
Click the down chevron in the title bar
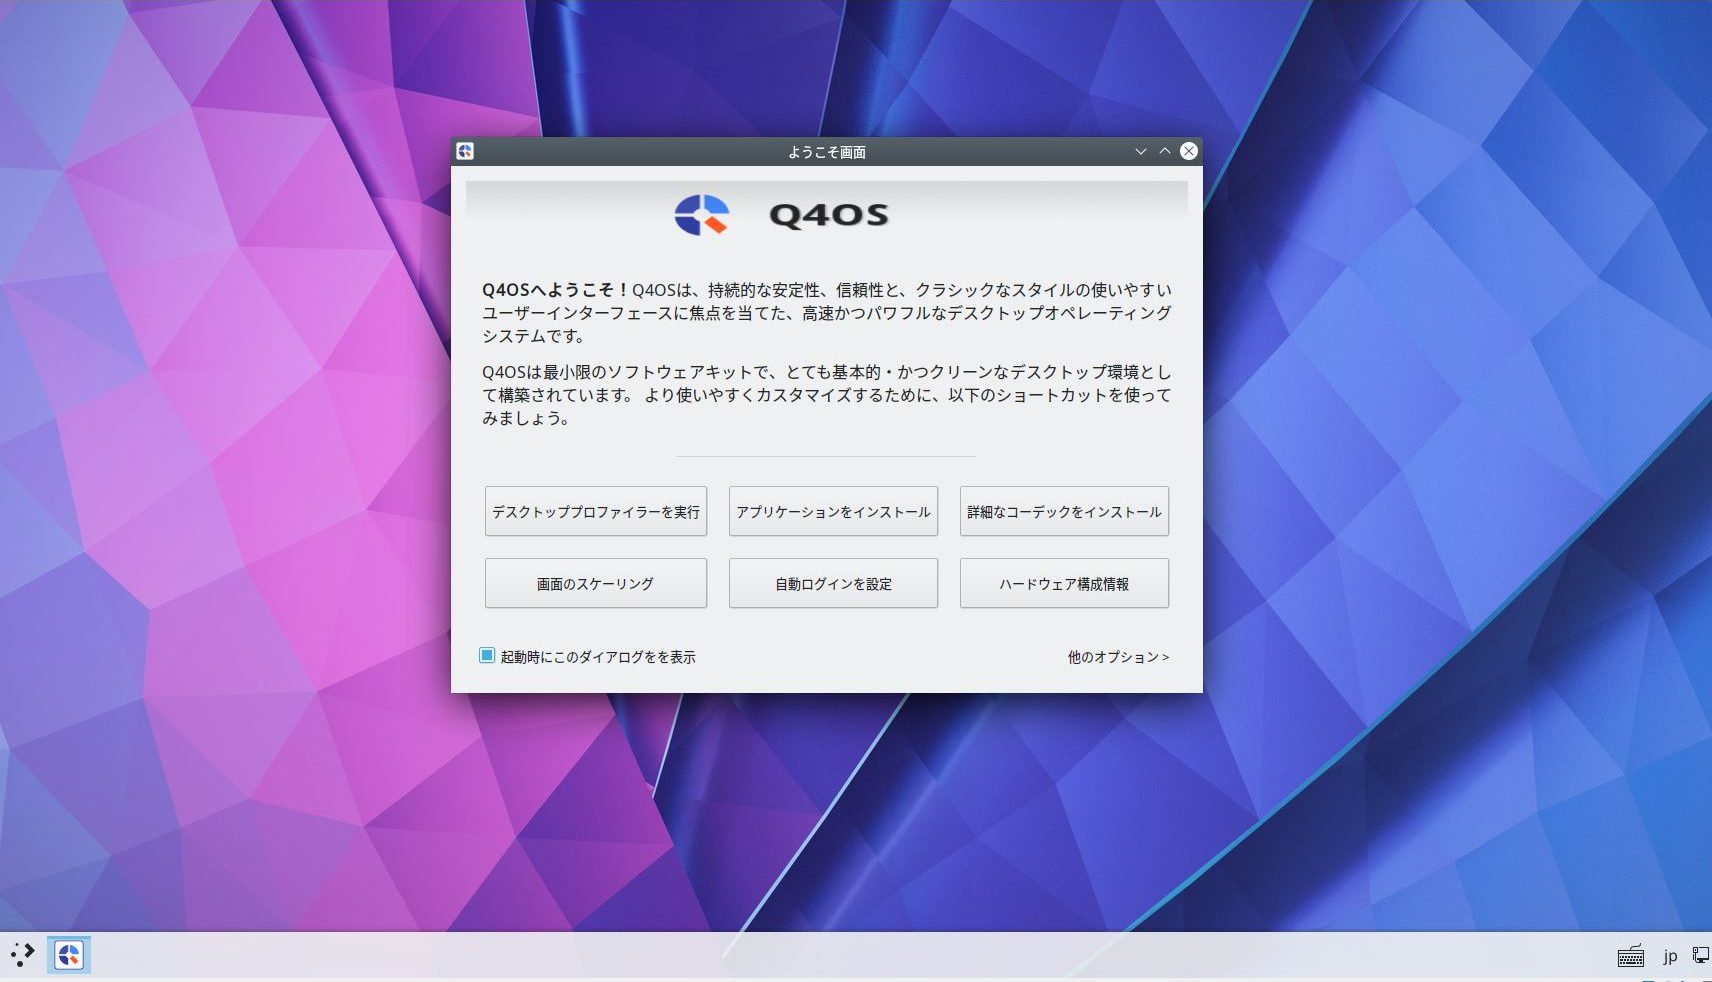[x=1141, y=151]
